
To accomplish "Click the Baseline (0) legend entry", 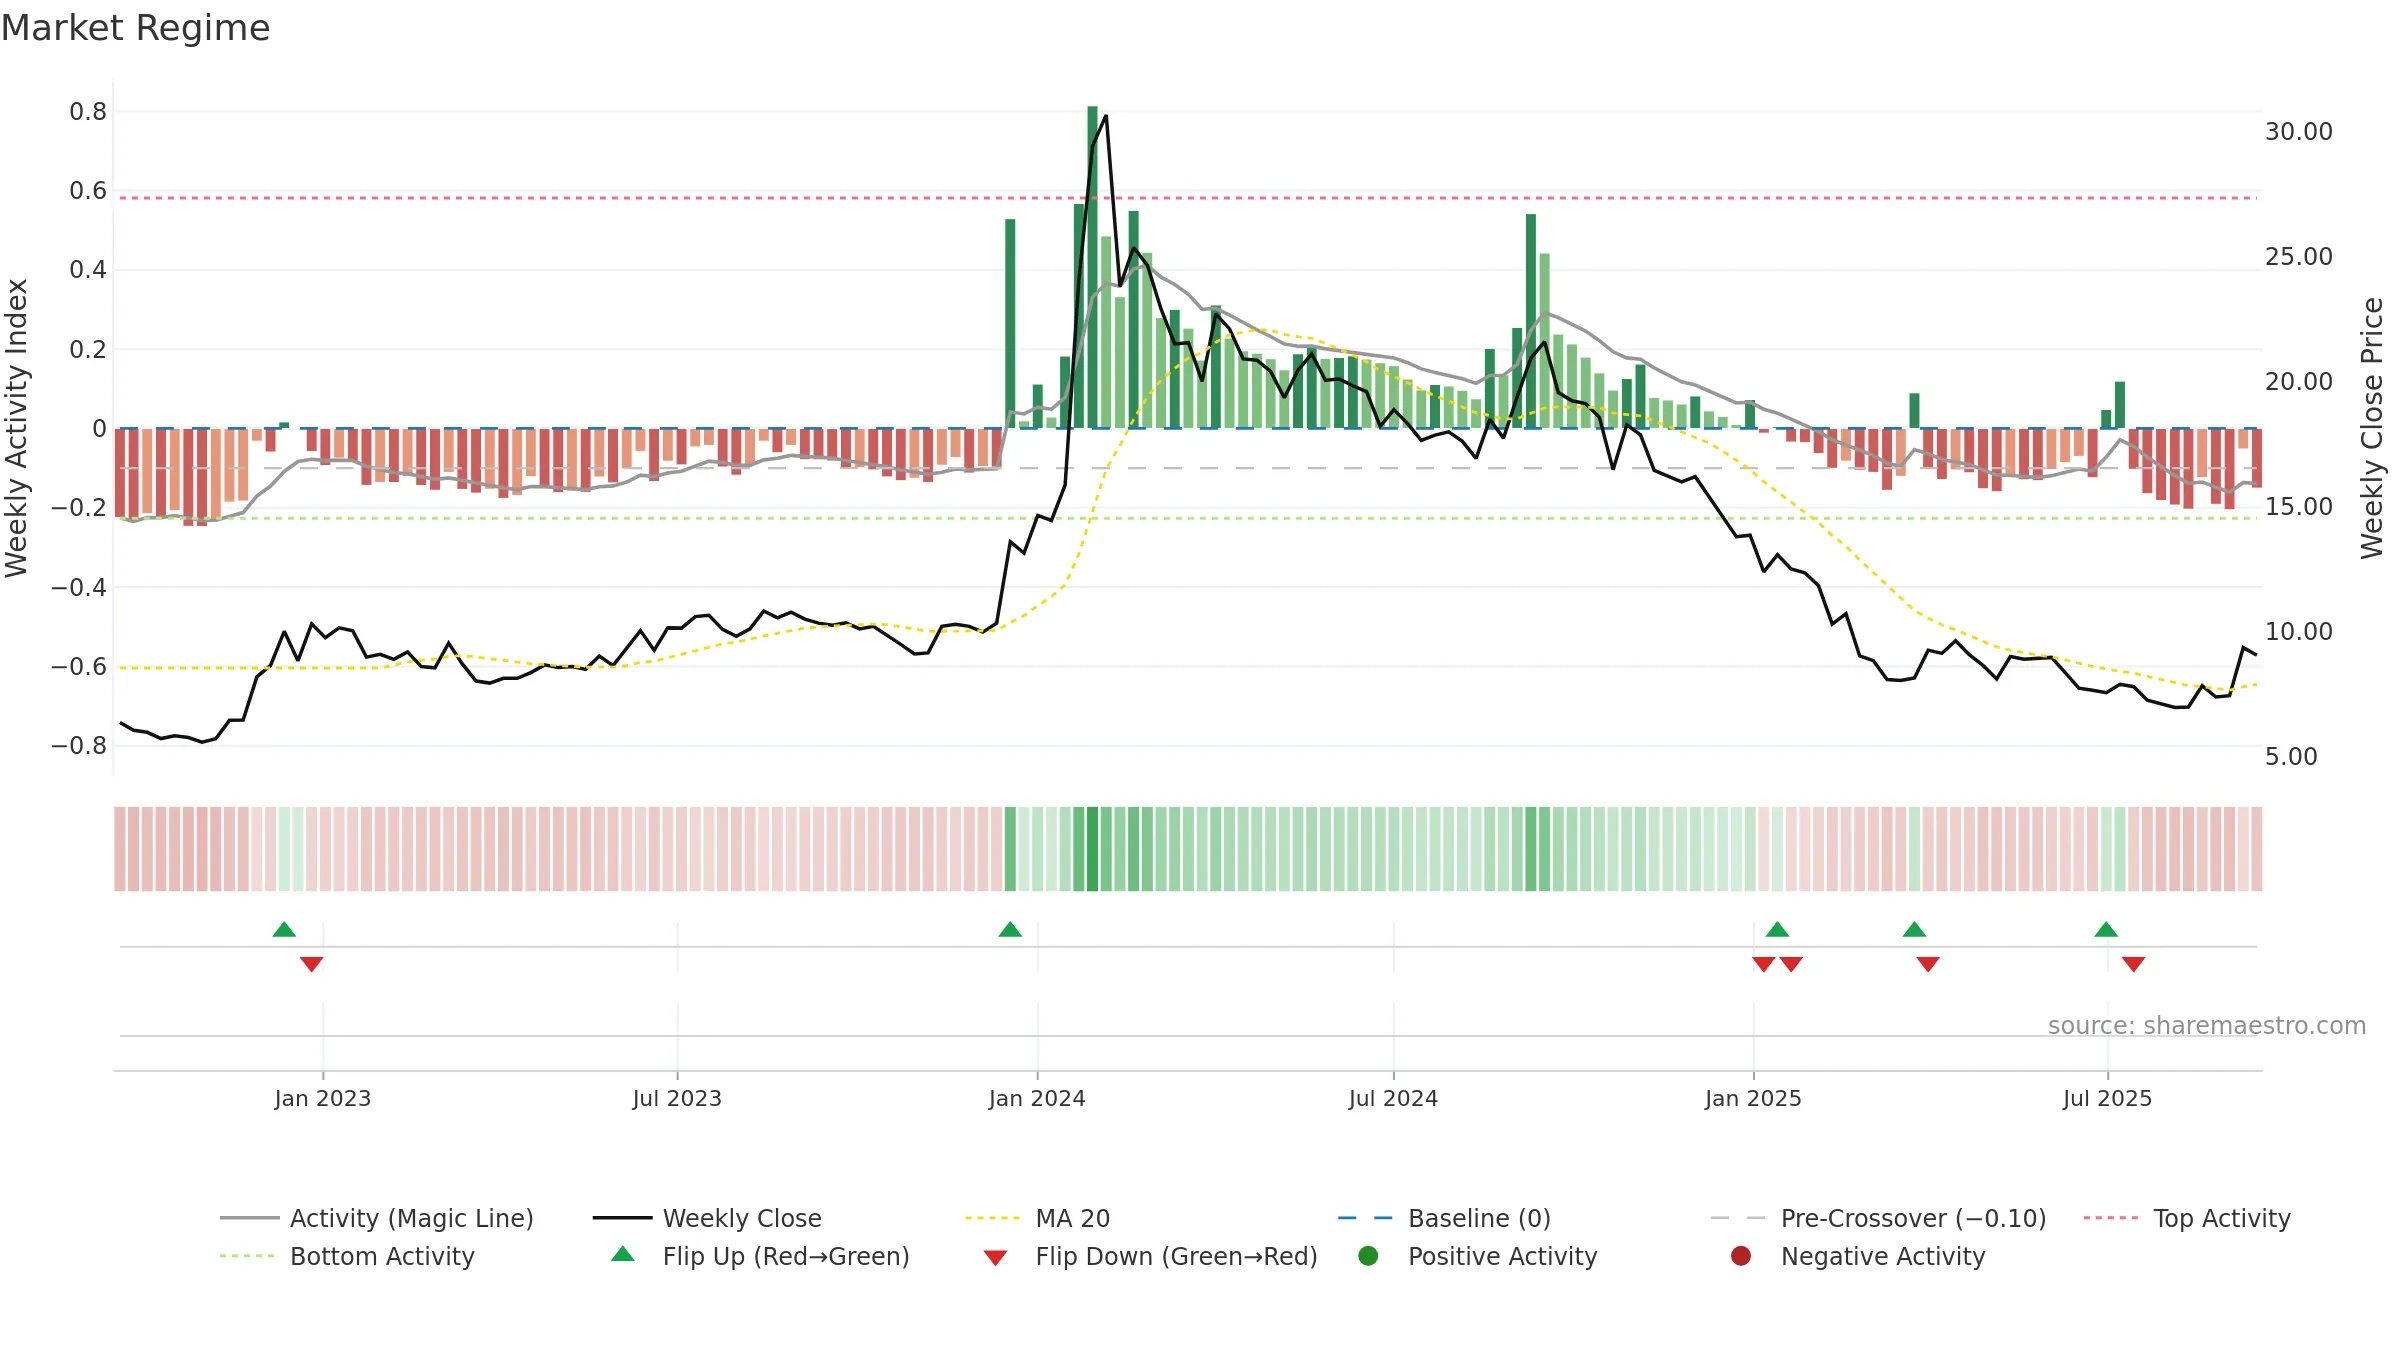I will click(1444, 1218).
